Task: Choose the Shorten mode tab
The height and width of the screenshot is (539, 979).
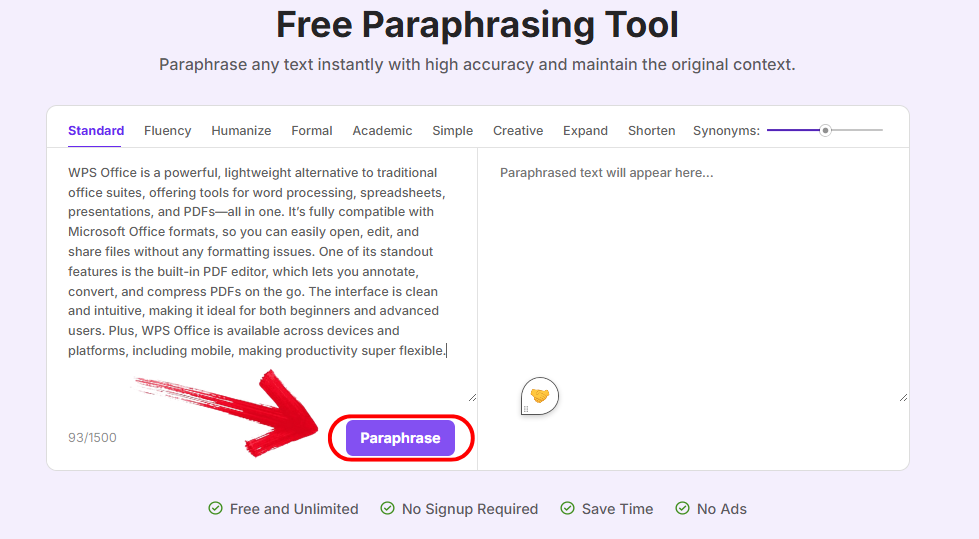Action: (651, 131)
